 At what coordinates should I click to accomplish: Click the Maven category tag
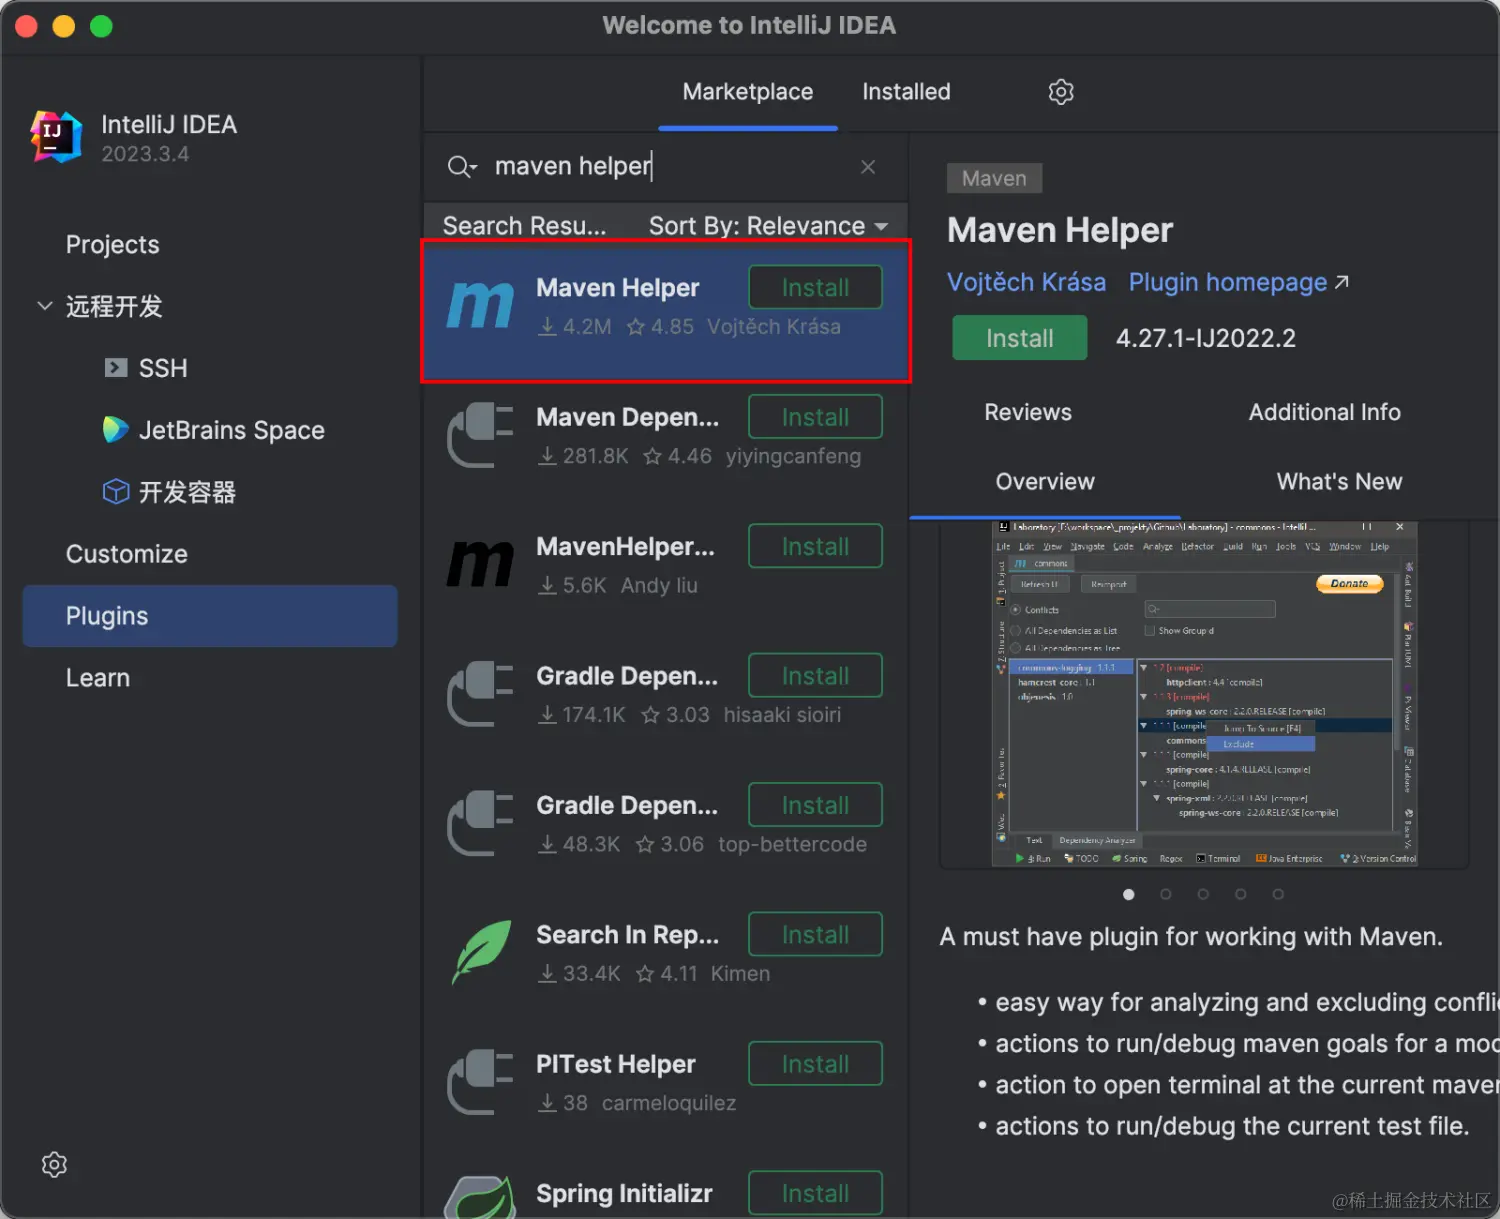tap(994, 178)
